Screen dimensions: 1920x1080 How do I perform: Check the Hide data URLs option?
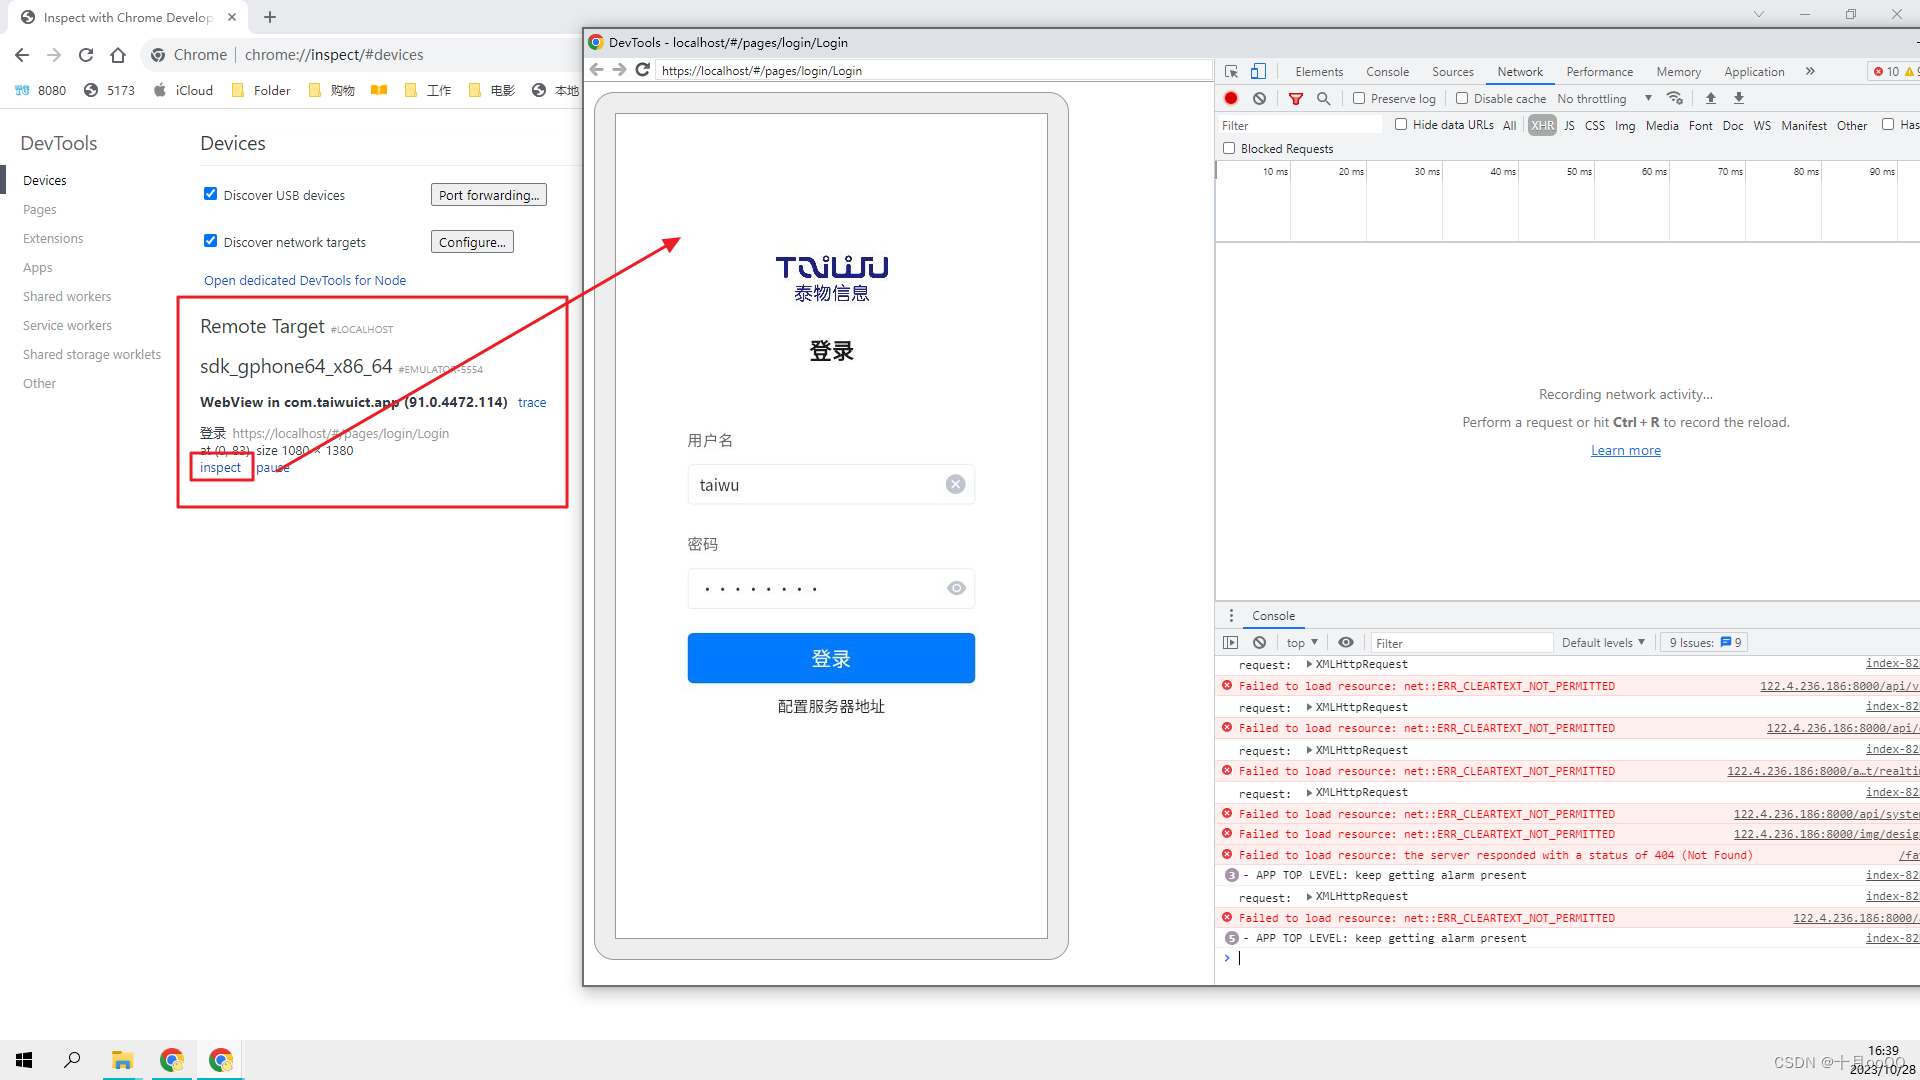click(1402, 124)
